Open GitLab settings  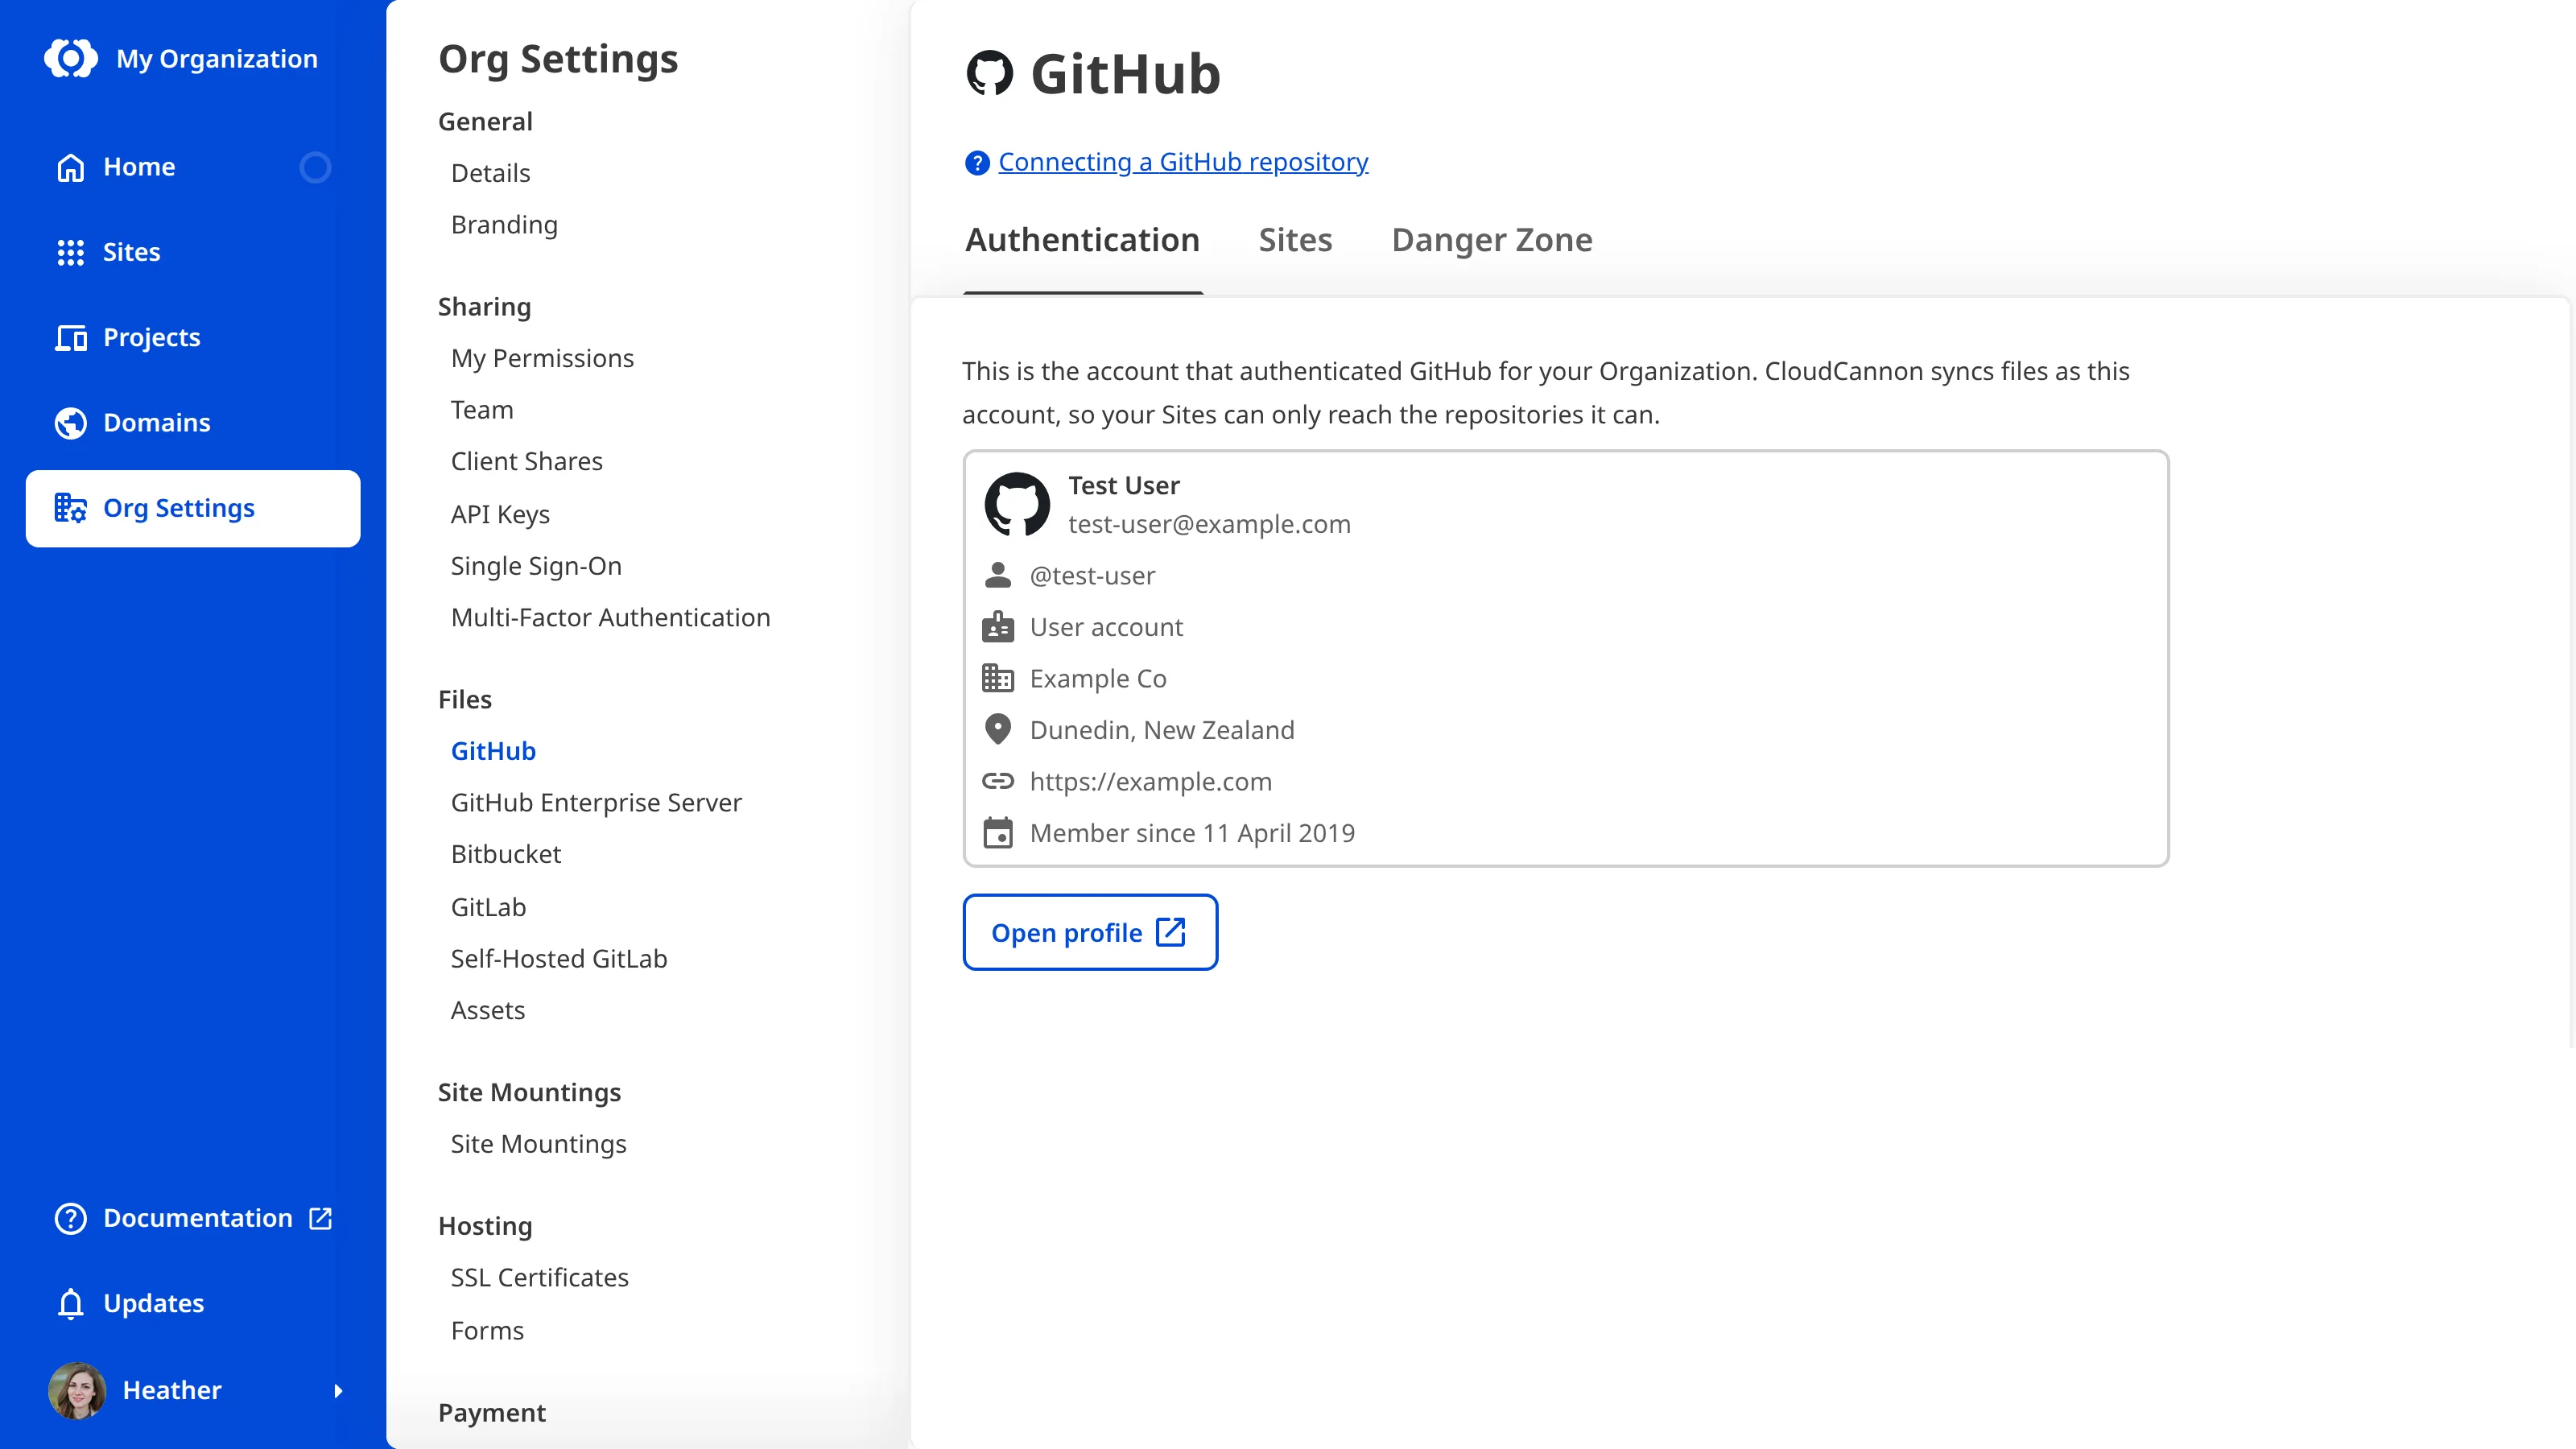[488, 907]
